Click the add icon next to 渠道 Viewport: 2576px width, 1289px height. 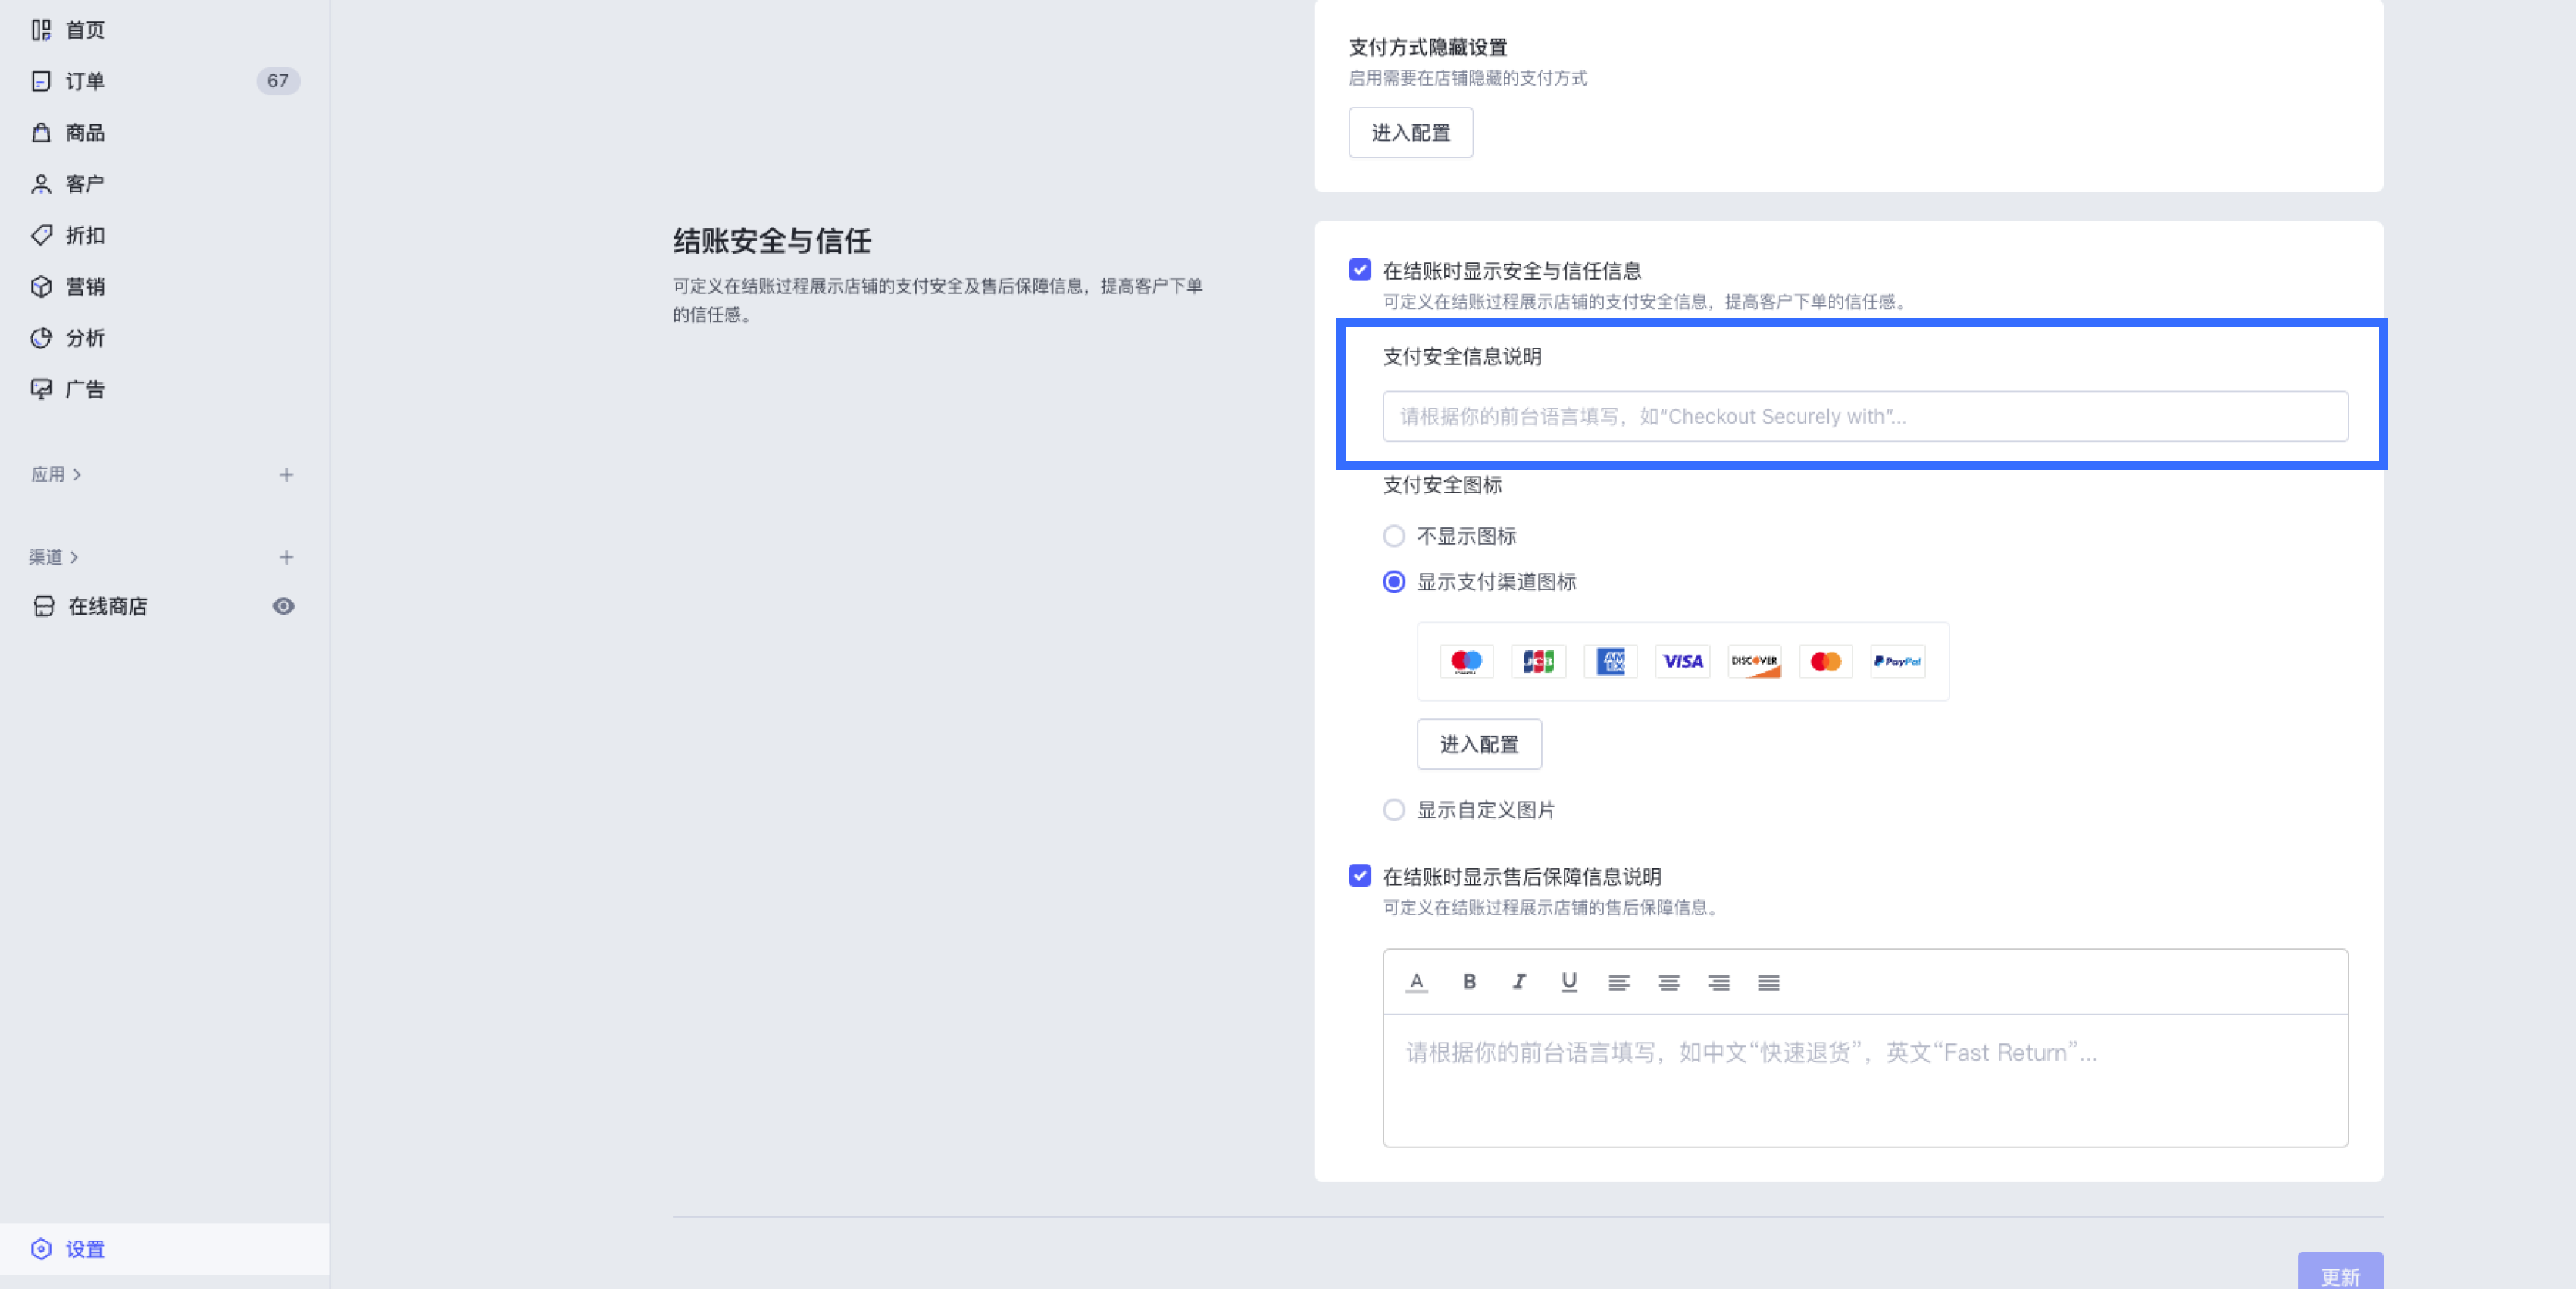(x=286, y=557)
